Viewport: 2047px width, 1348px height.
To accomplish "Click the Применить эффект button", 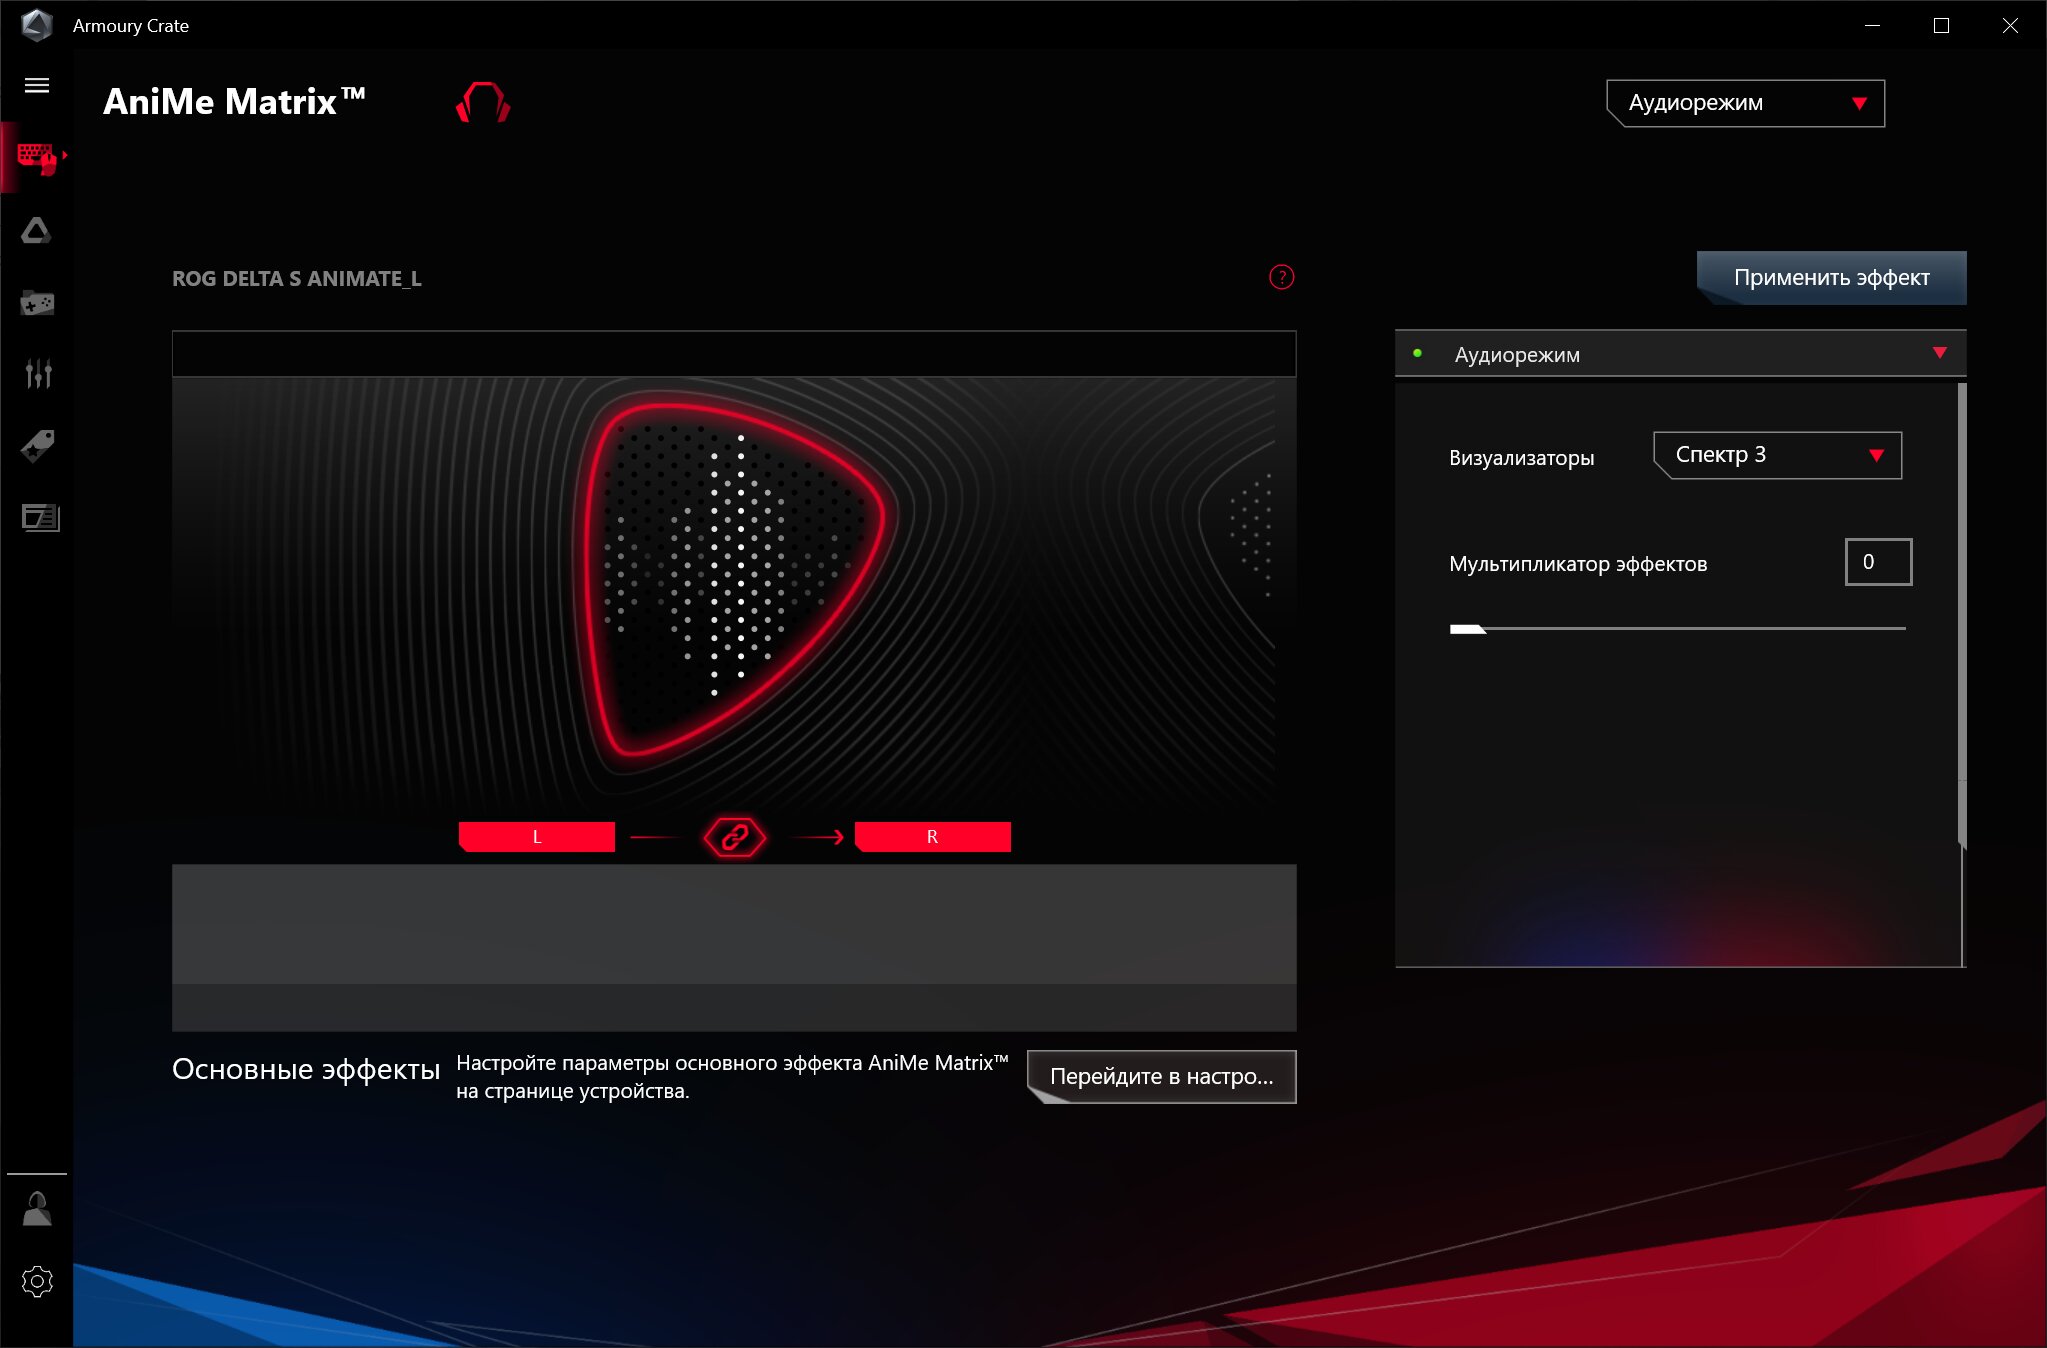I will click(x=1831, y=278).
